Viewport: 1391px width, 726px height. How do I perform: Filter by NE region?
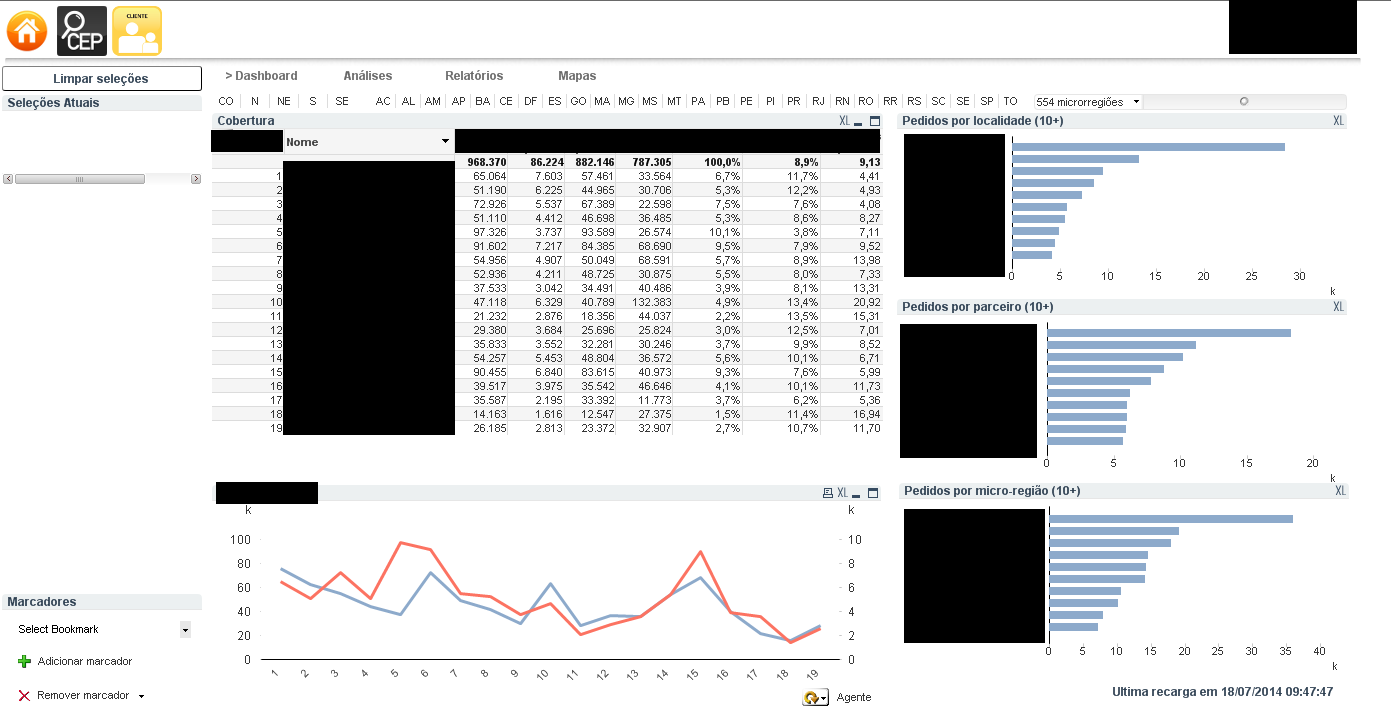(x=284, y=102)
